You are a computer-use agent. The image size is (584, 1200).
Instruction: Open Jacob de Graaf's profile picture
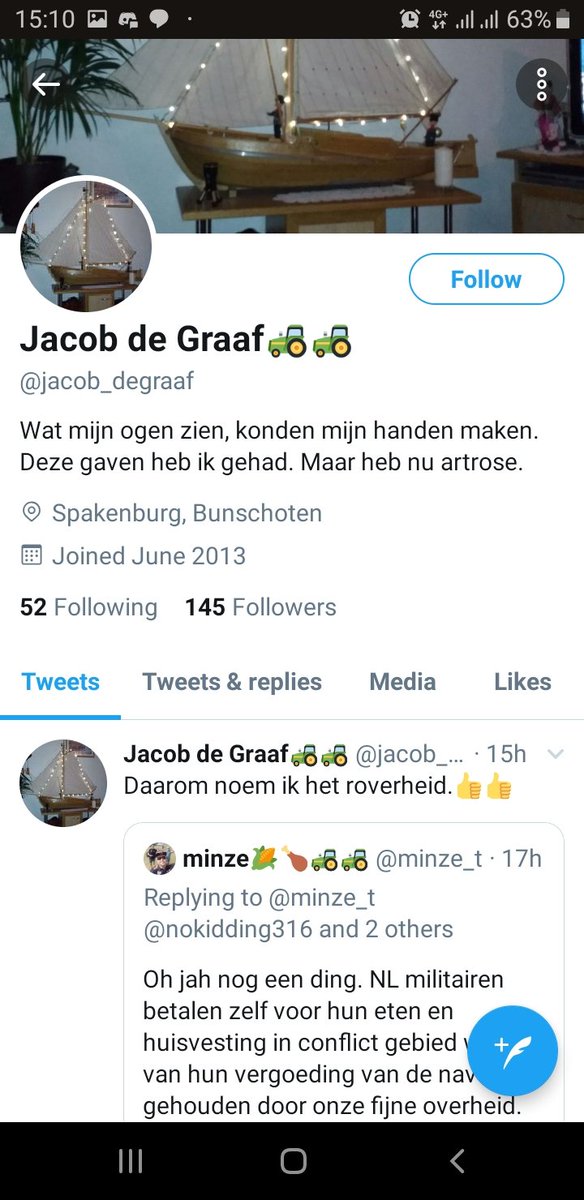[86, 246]
